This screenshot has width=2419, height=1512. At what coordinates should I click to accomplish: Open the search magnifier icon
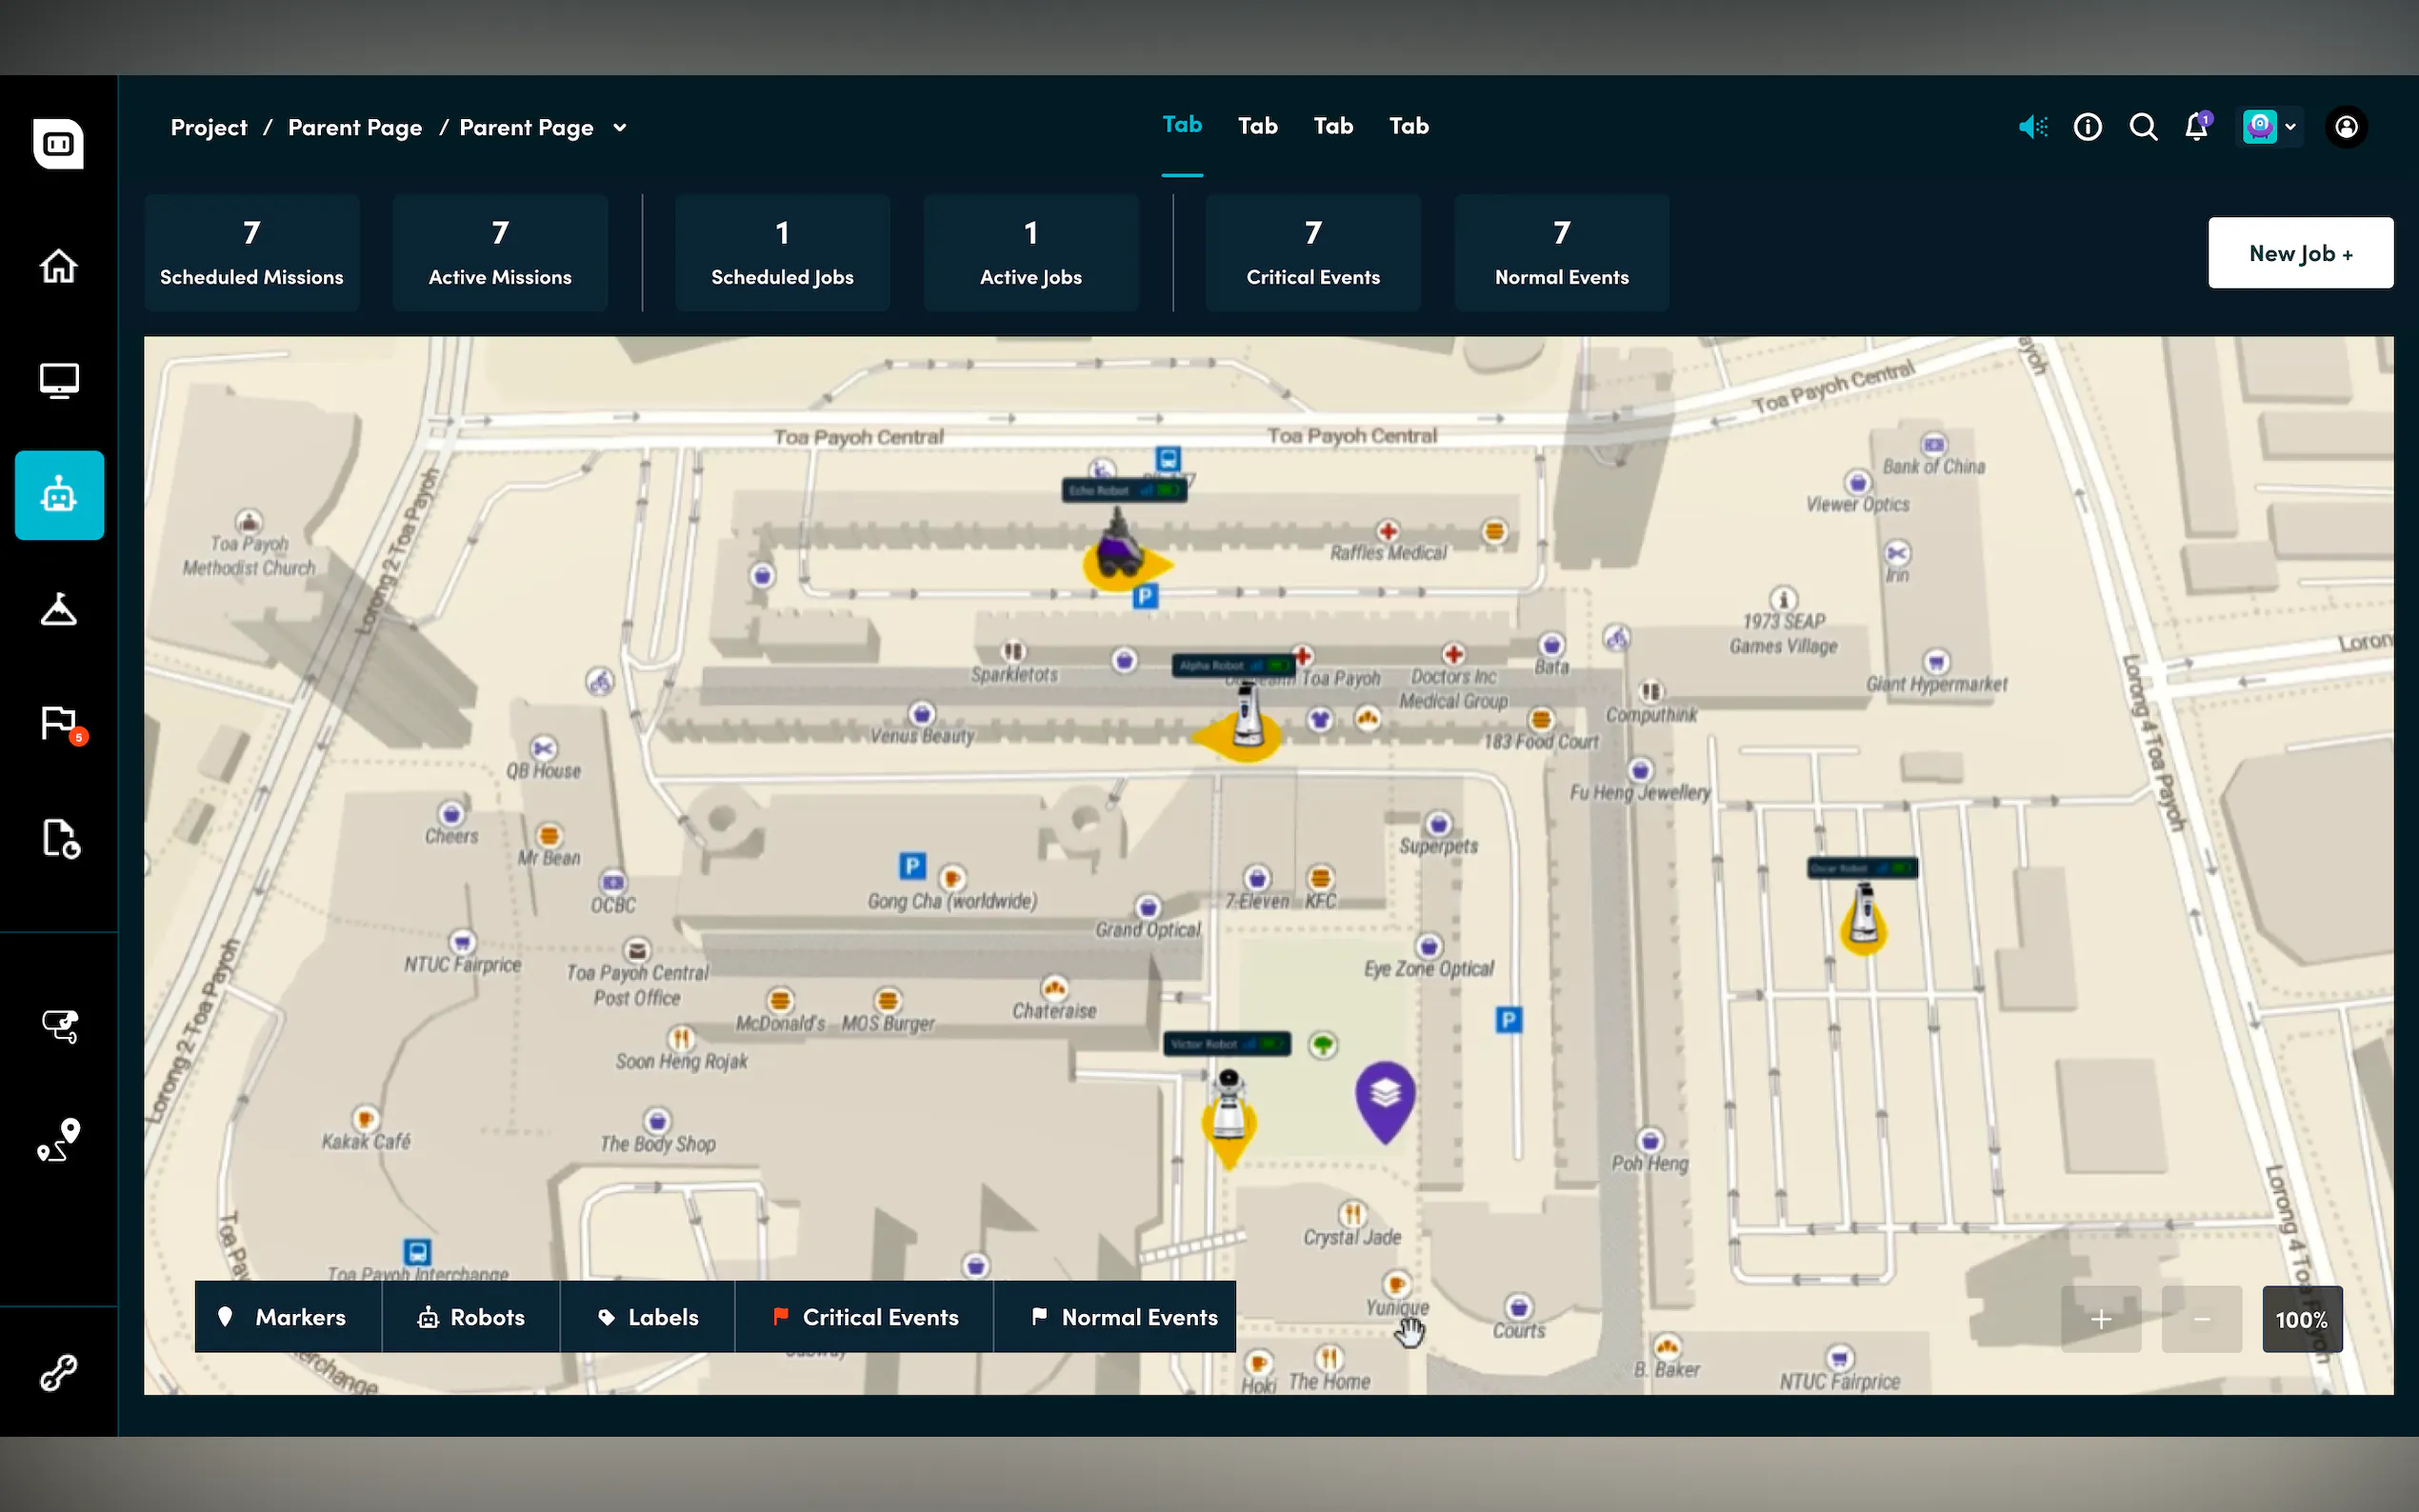click(x=2142, y=127)
